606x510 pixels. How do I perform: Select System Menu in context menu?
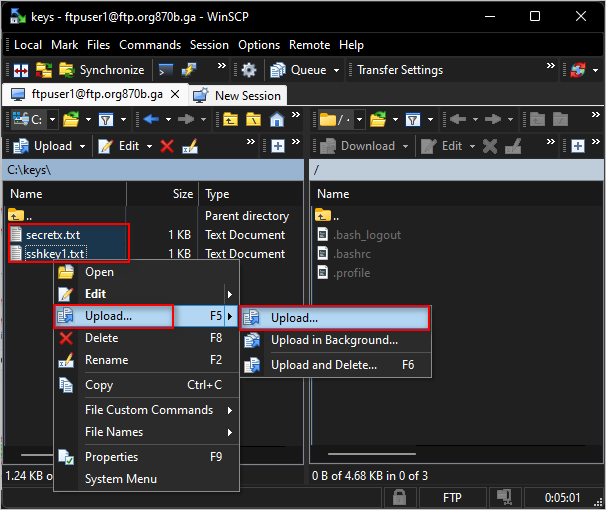(x=146, y=479)
